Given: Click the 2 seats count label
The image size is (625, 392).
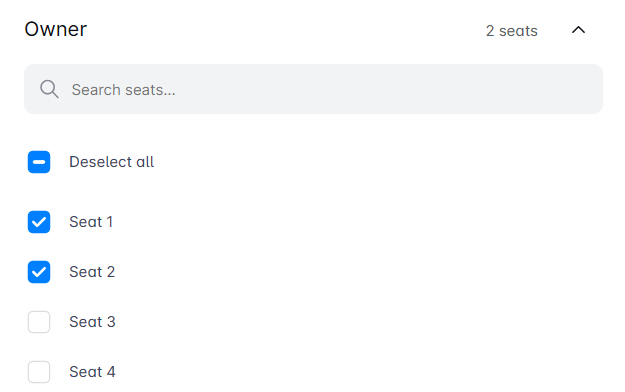Looking at the screenshot, I should coord(512,31).
